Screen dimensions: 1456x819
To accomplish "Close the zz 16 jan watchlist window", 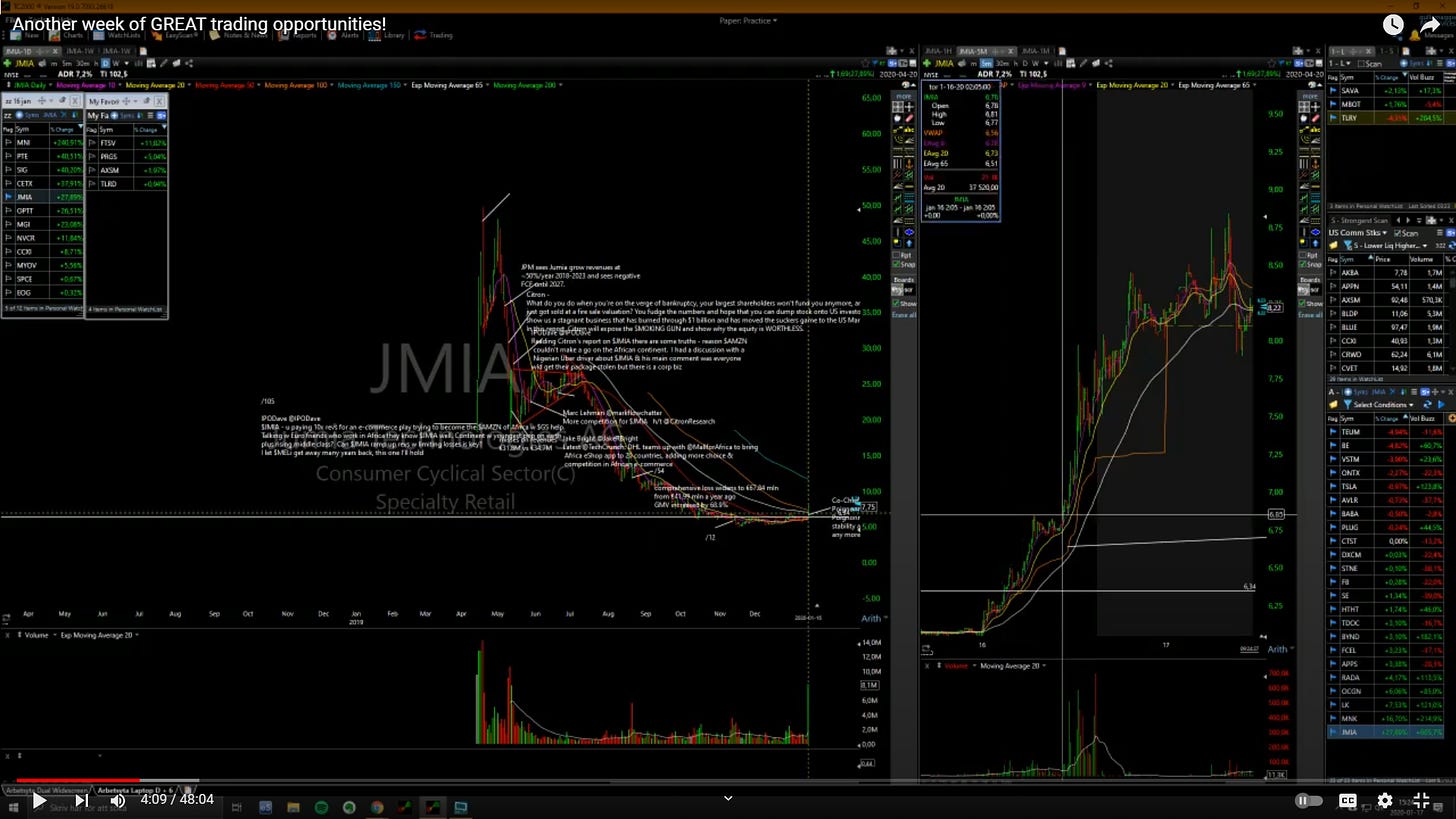I will pyautogui.click(x=76, y=101).
